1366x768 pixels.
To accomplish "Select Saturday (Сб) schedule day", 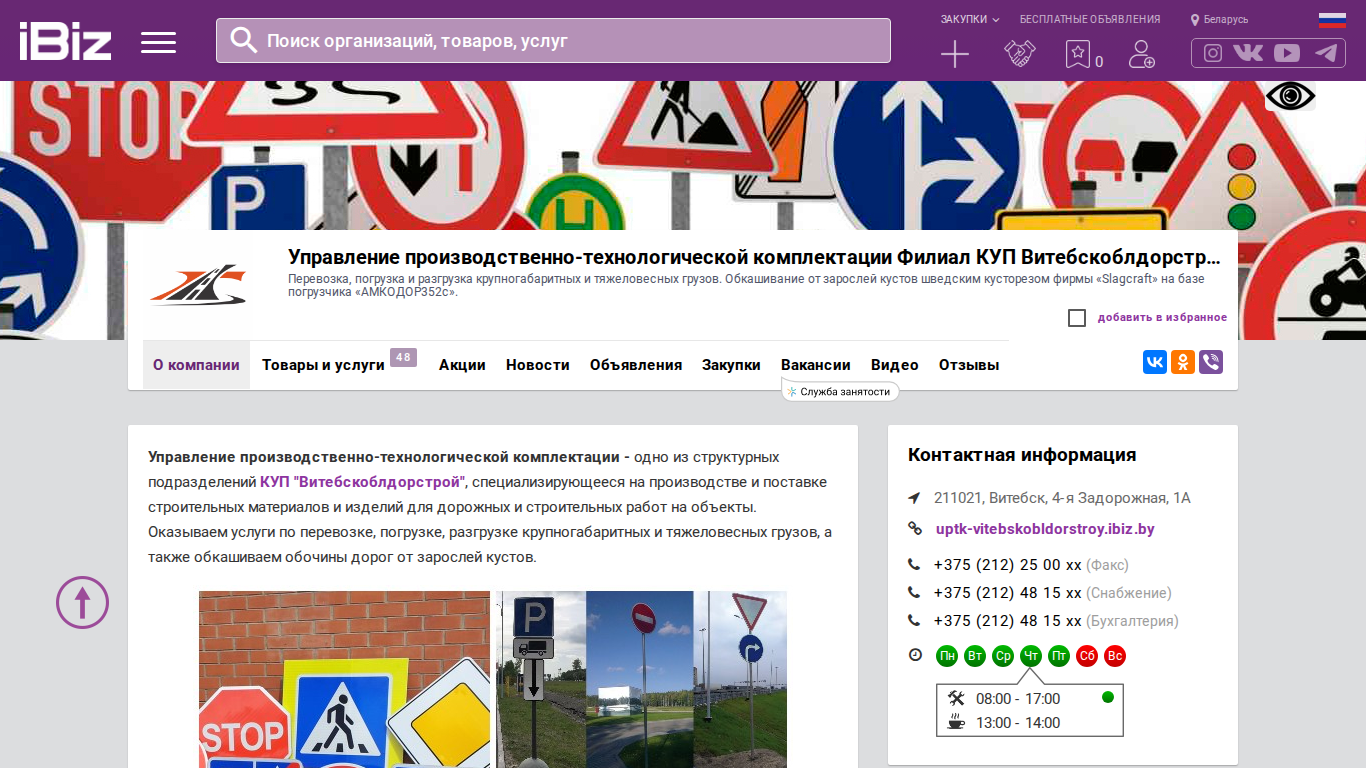I will click(x=1087, y=656).
